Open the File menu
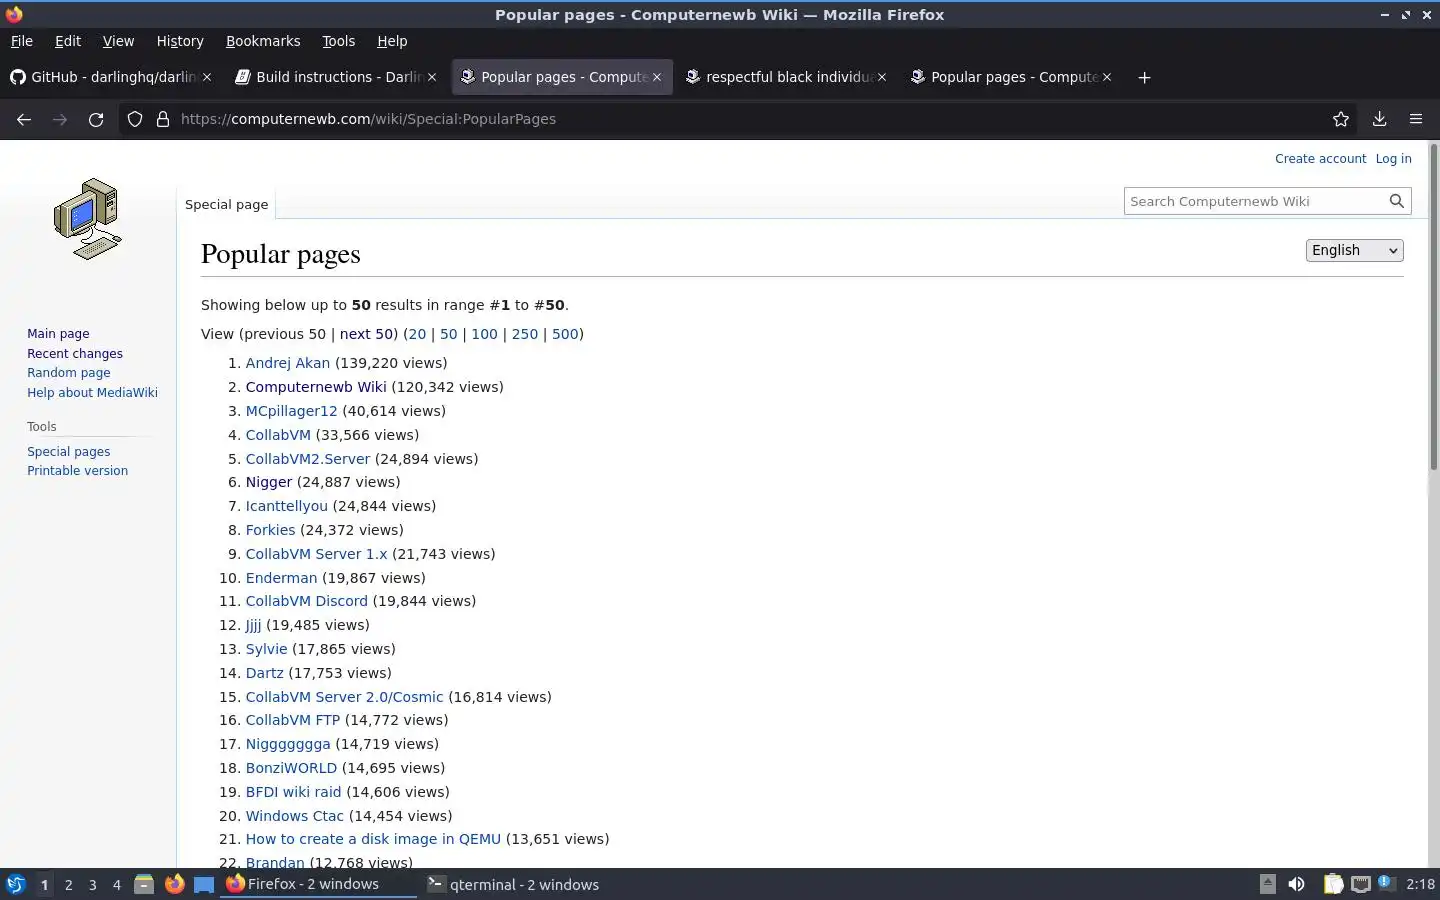 pos(22,41)
